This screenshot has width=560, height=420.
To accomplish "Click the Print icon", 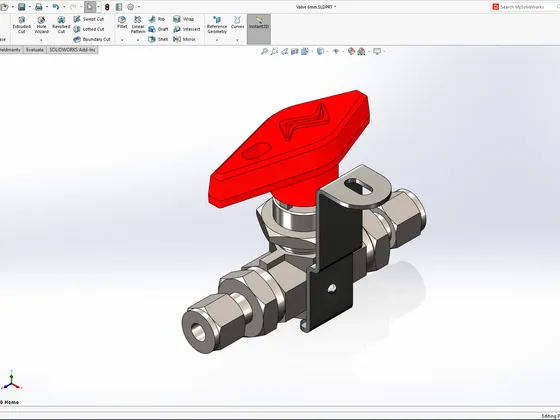I will coord(39,7).
